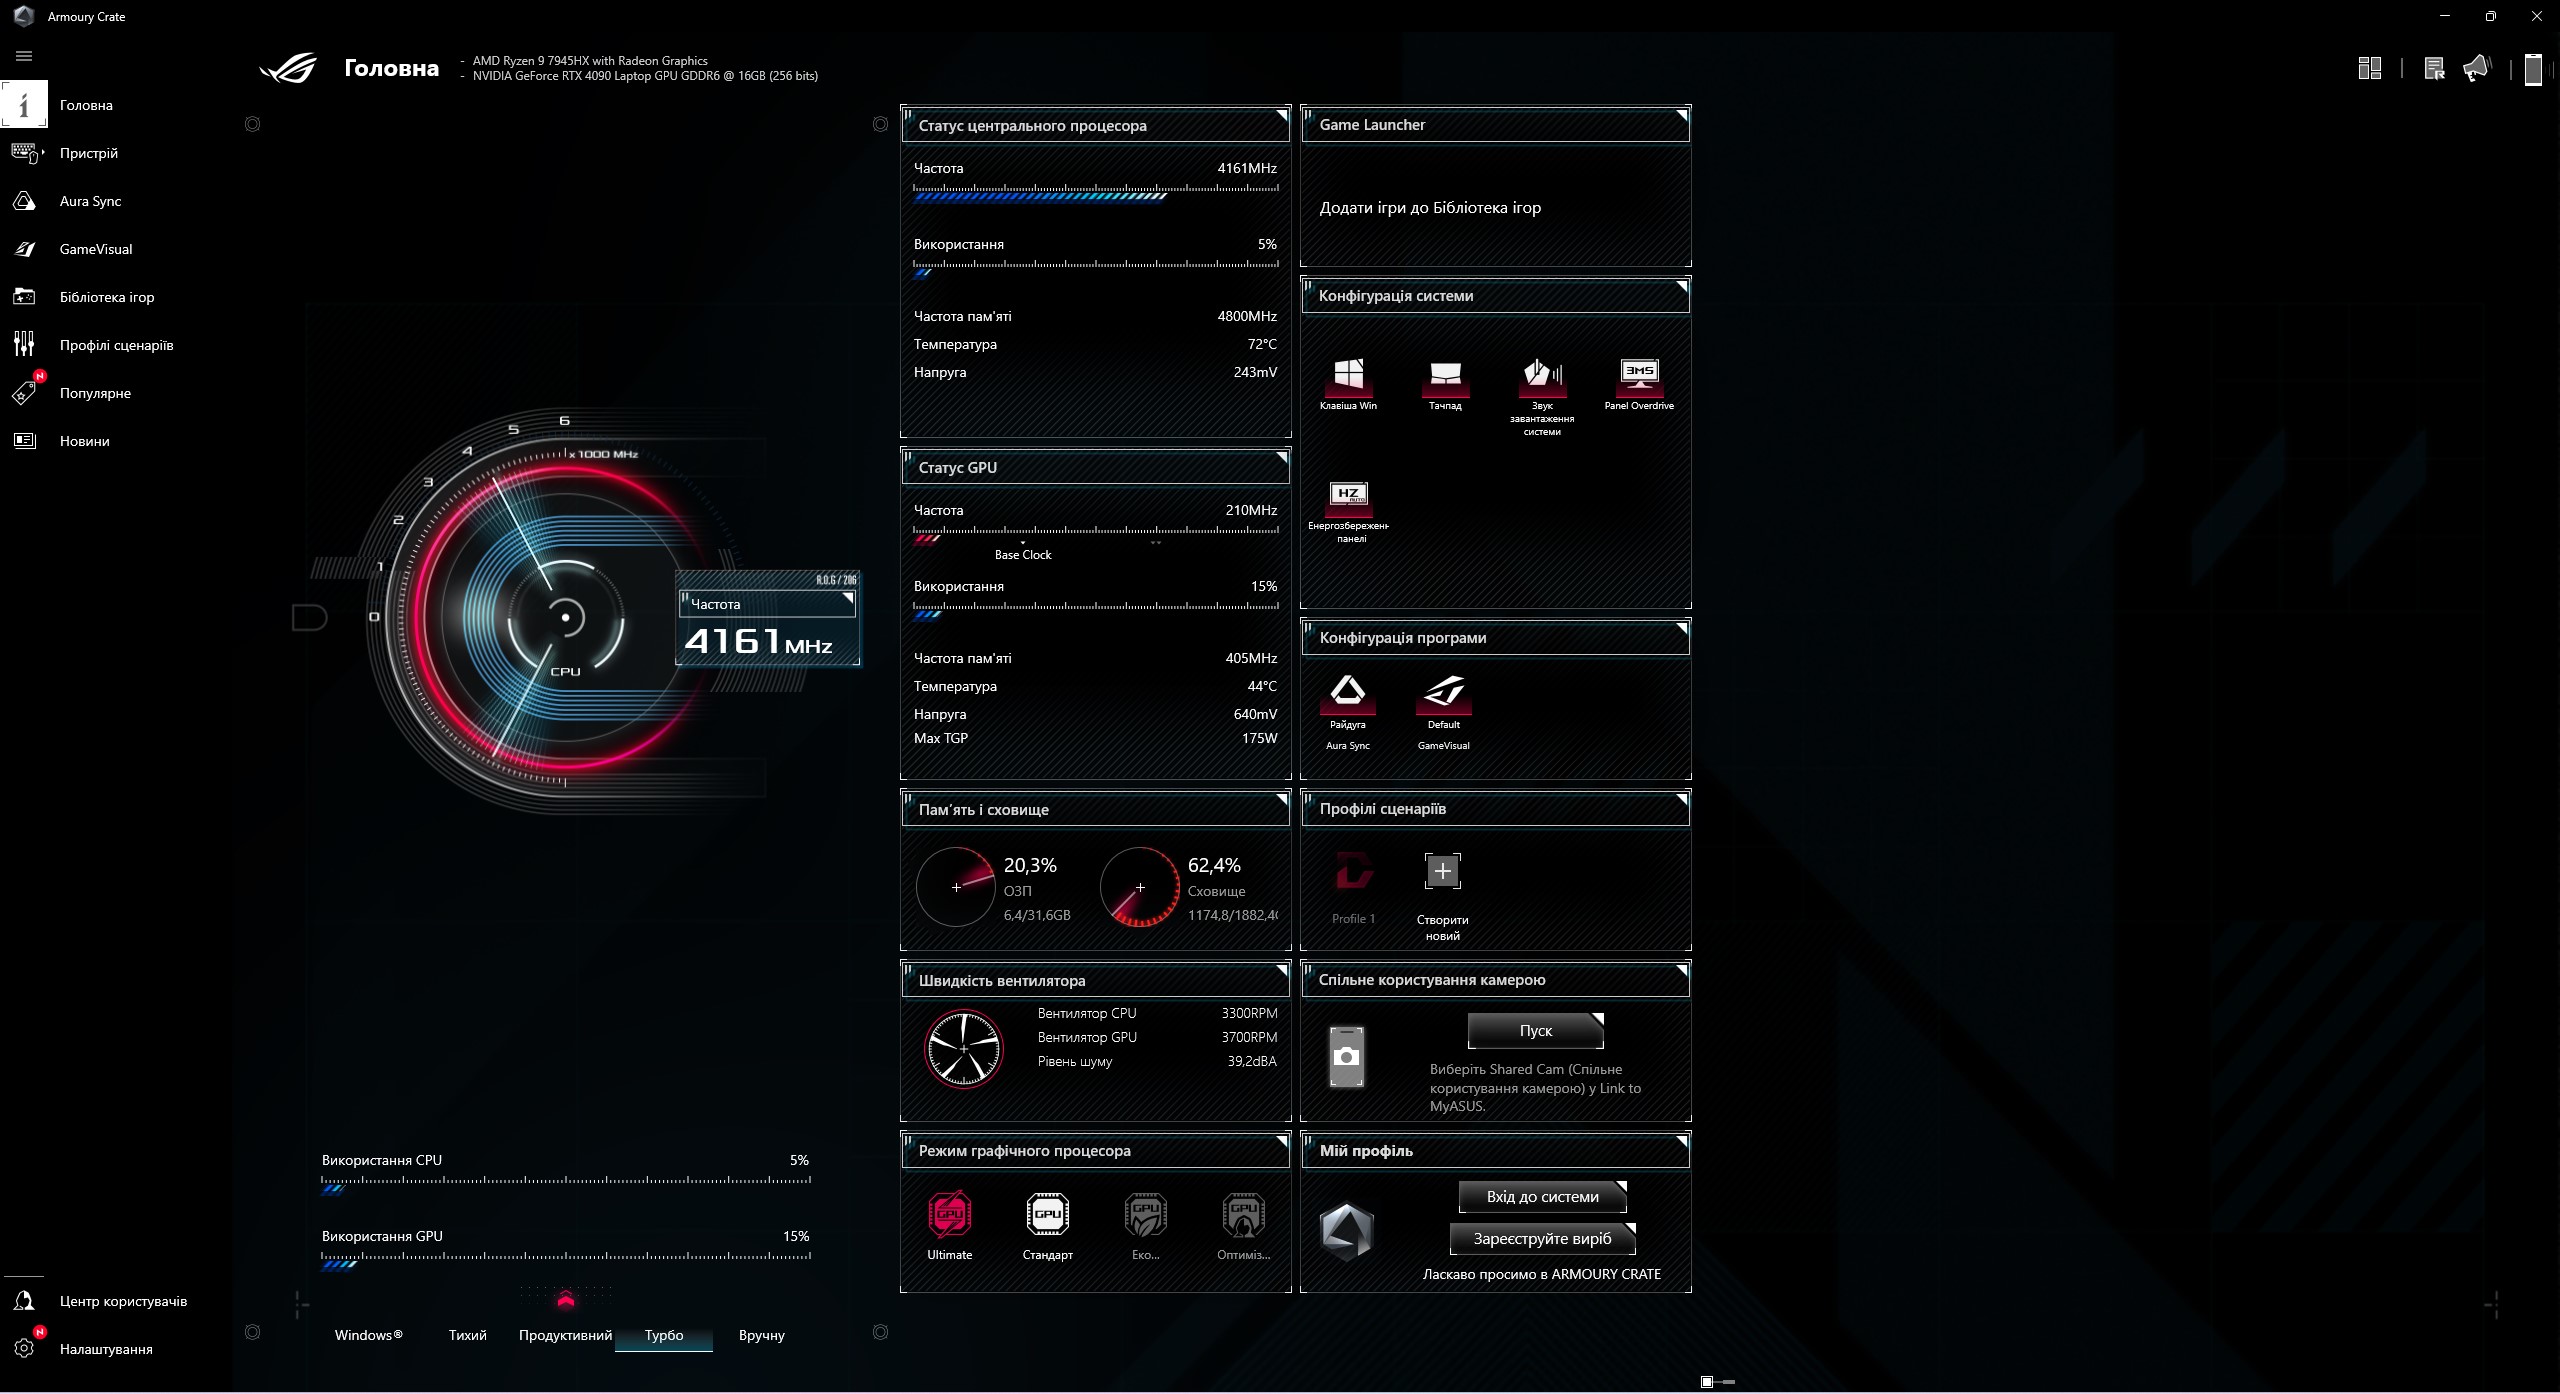The height and width of the screenshot is (1394, 2560).
Task: Expand the red chevron above mode tabs
Action: click(x=566, y=1300)
